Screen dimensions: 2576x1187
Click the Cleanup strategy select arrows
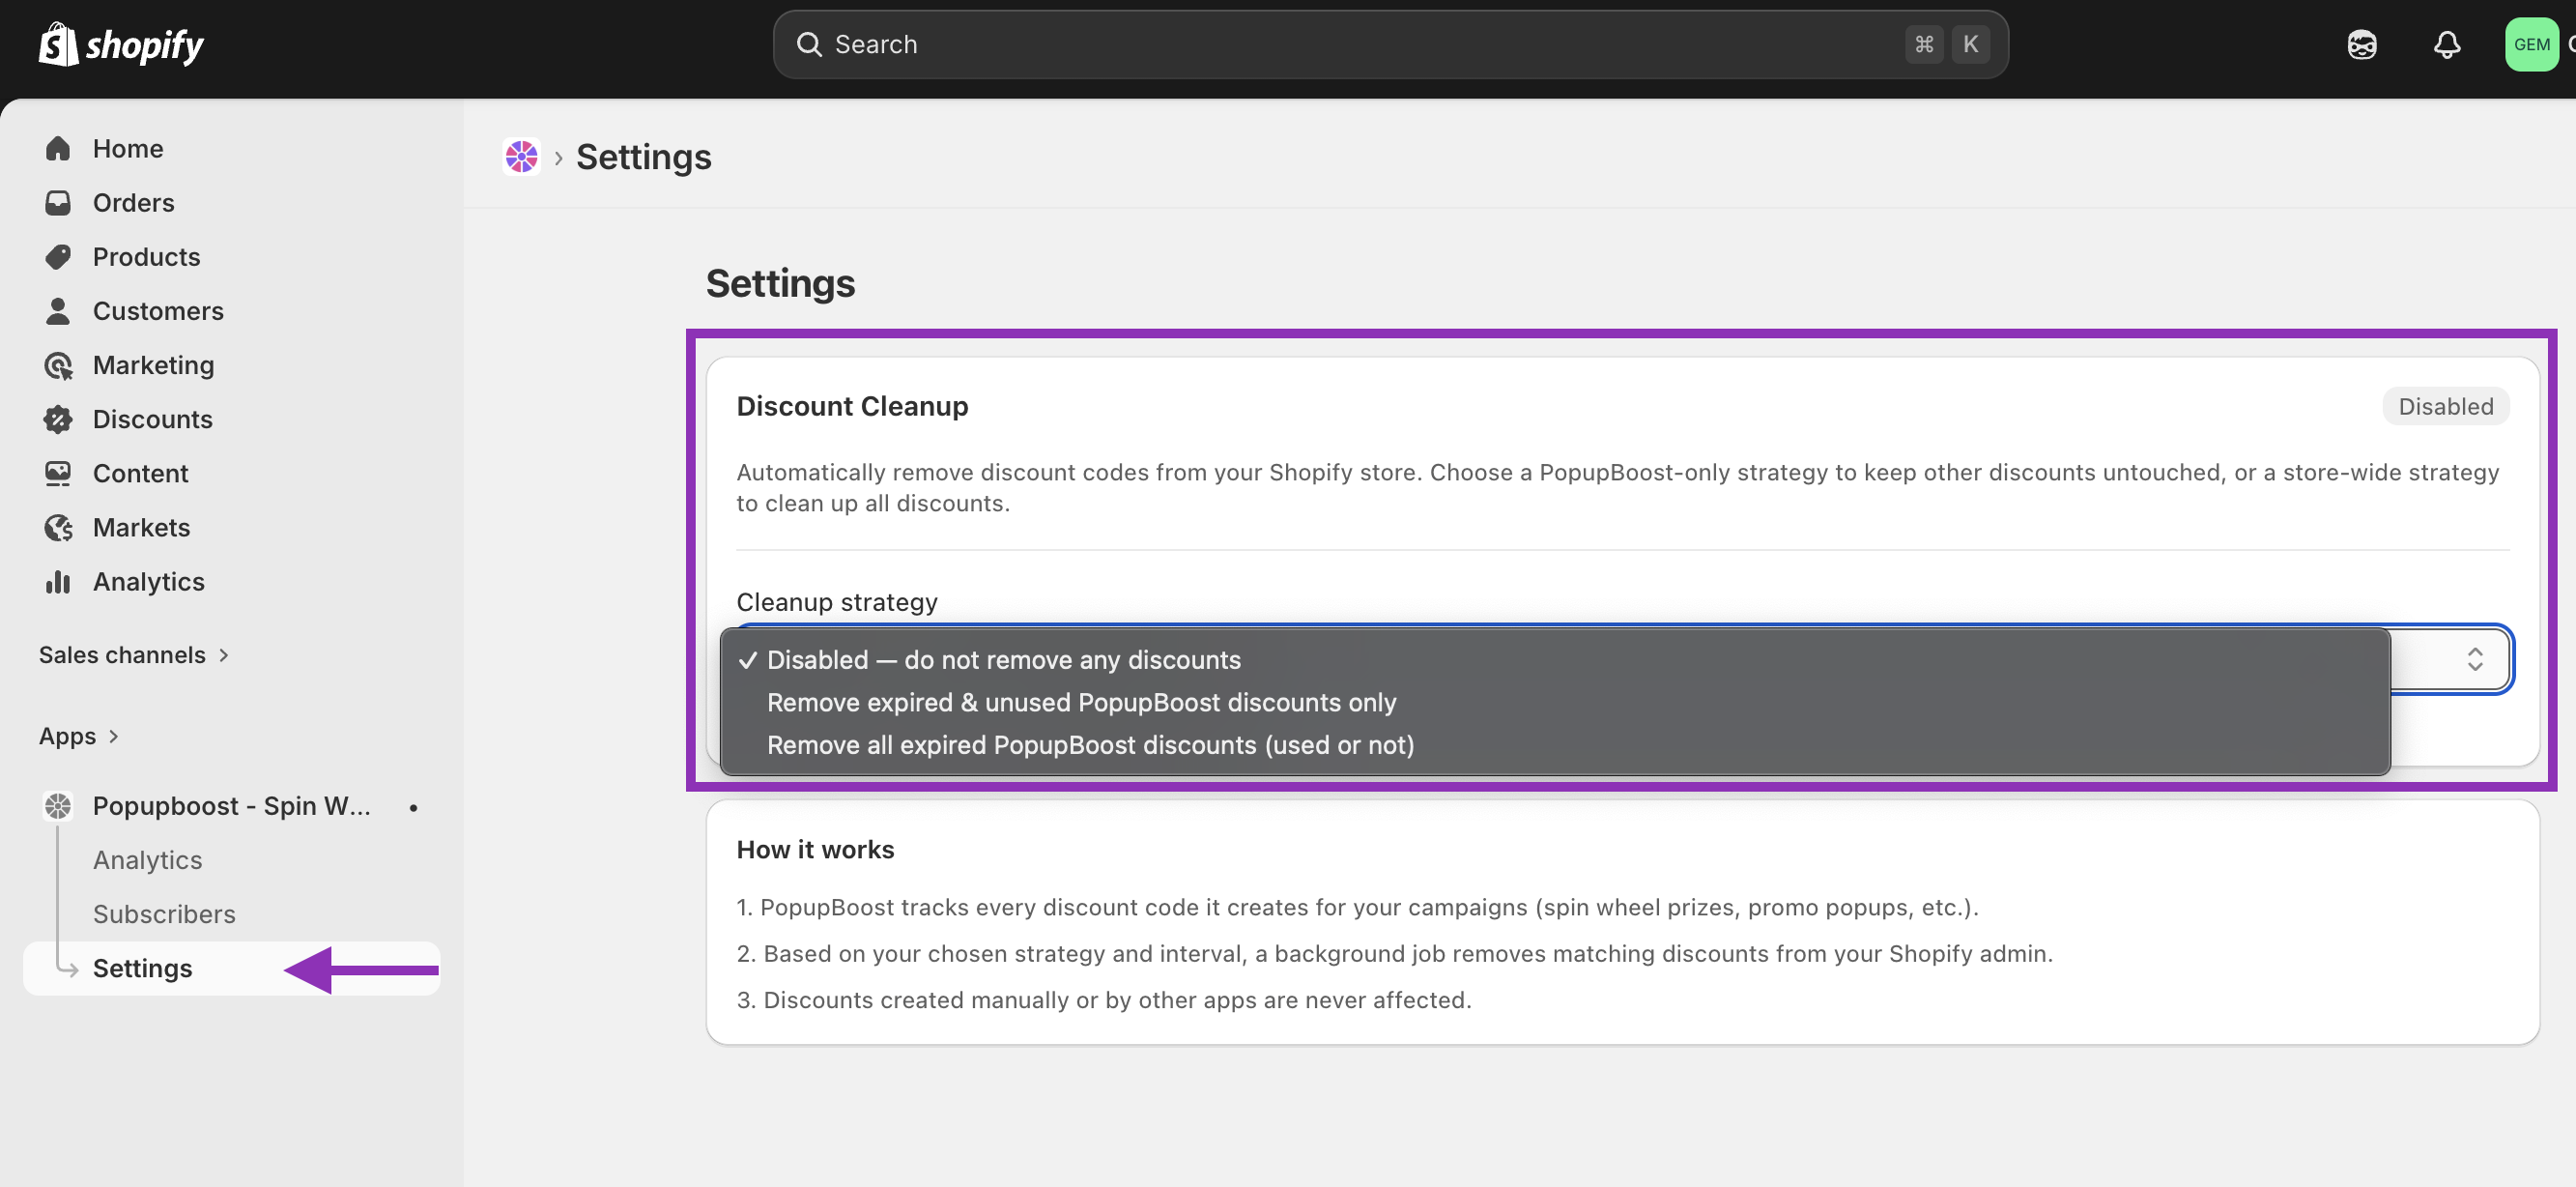2474,659
